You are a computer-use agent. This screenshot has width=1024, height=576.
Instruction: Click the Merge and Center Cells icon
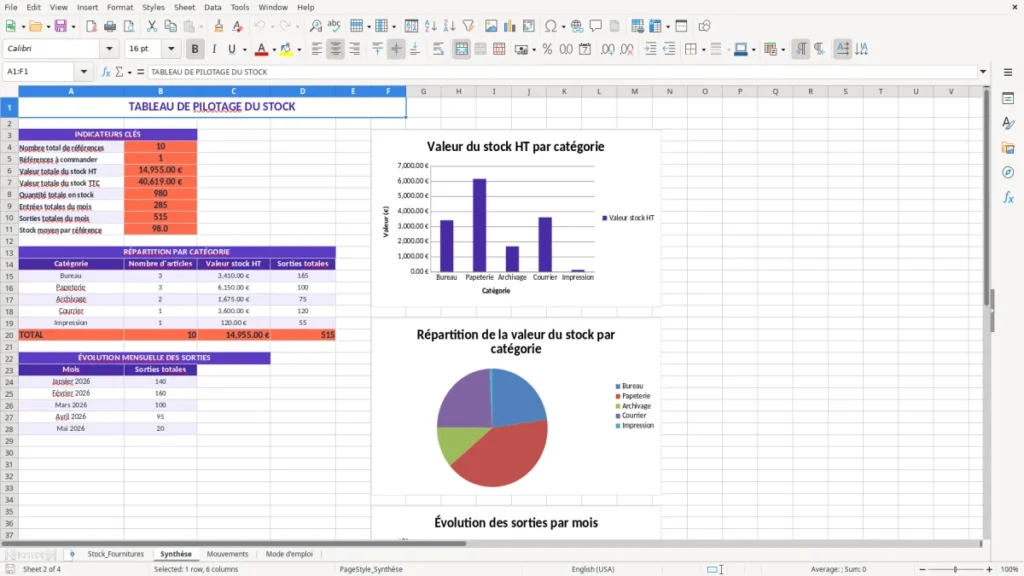[461, 49]
